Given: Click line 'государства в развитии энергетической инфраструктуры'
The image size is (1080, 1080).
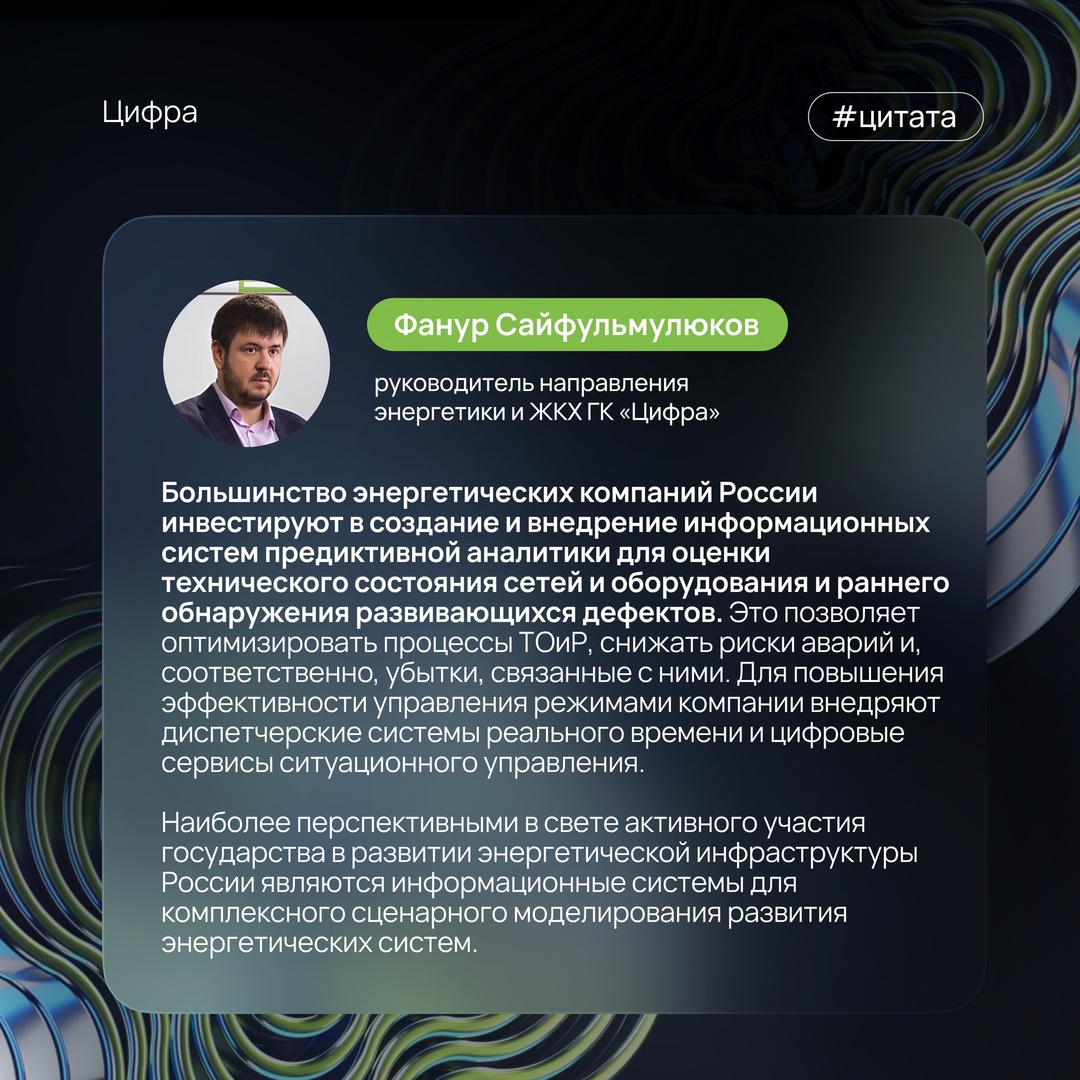Looking at the screenshot, I should click(539, 853).
